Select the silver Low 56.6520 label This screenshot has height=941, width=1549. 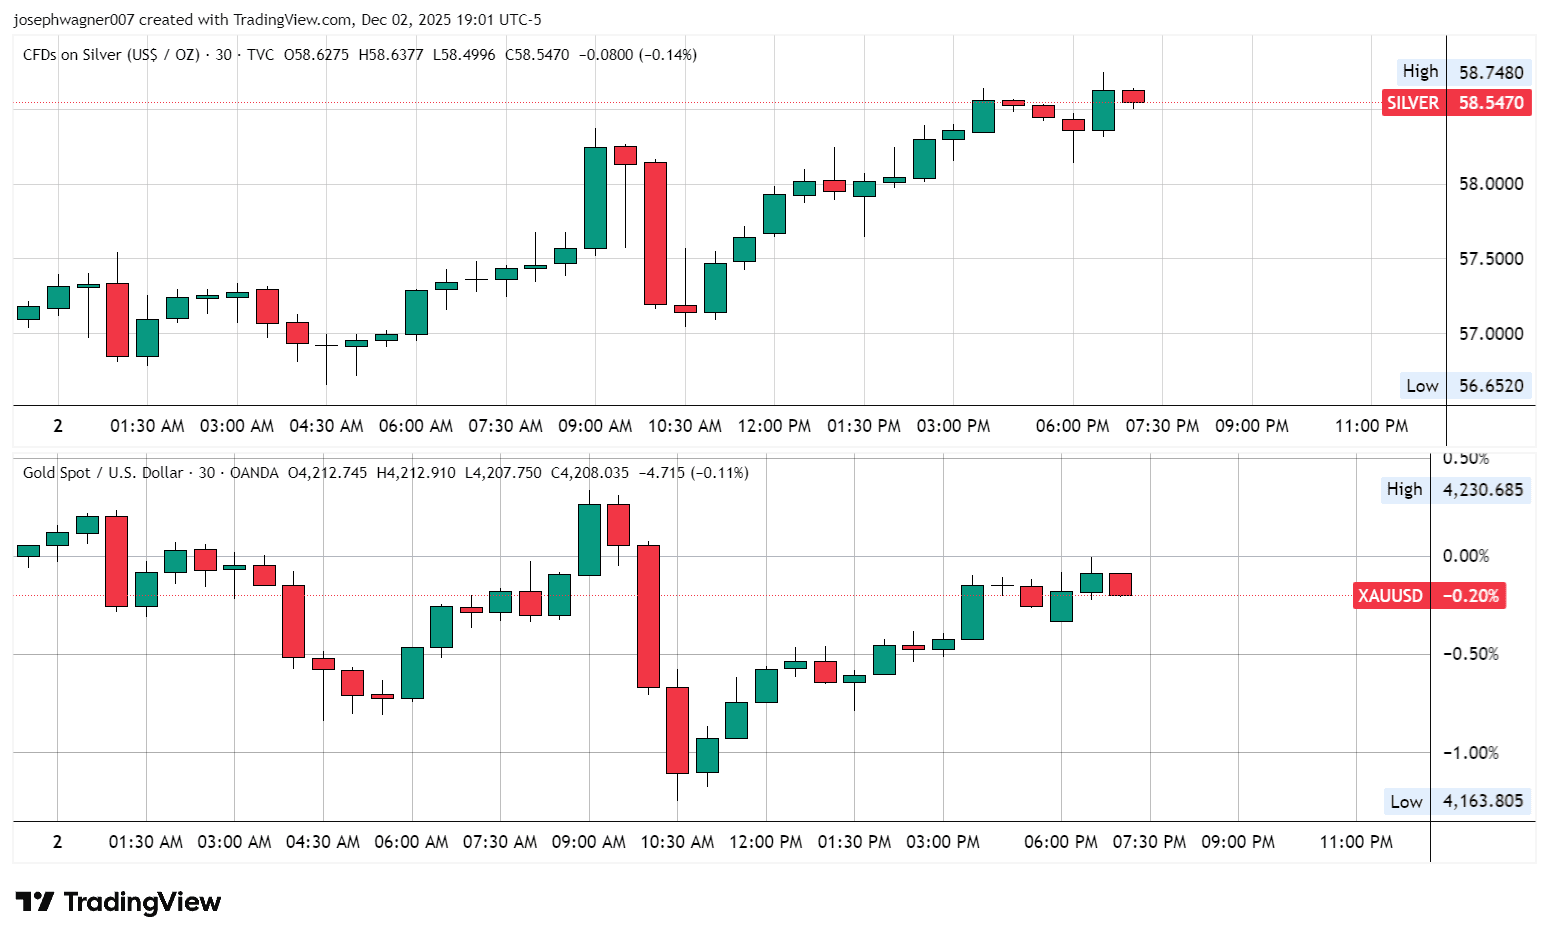1464,386
